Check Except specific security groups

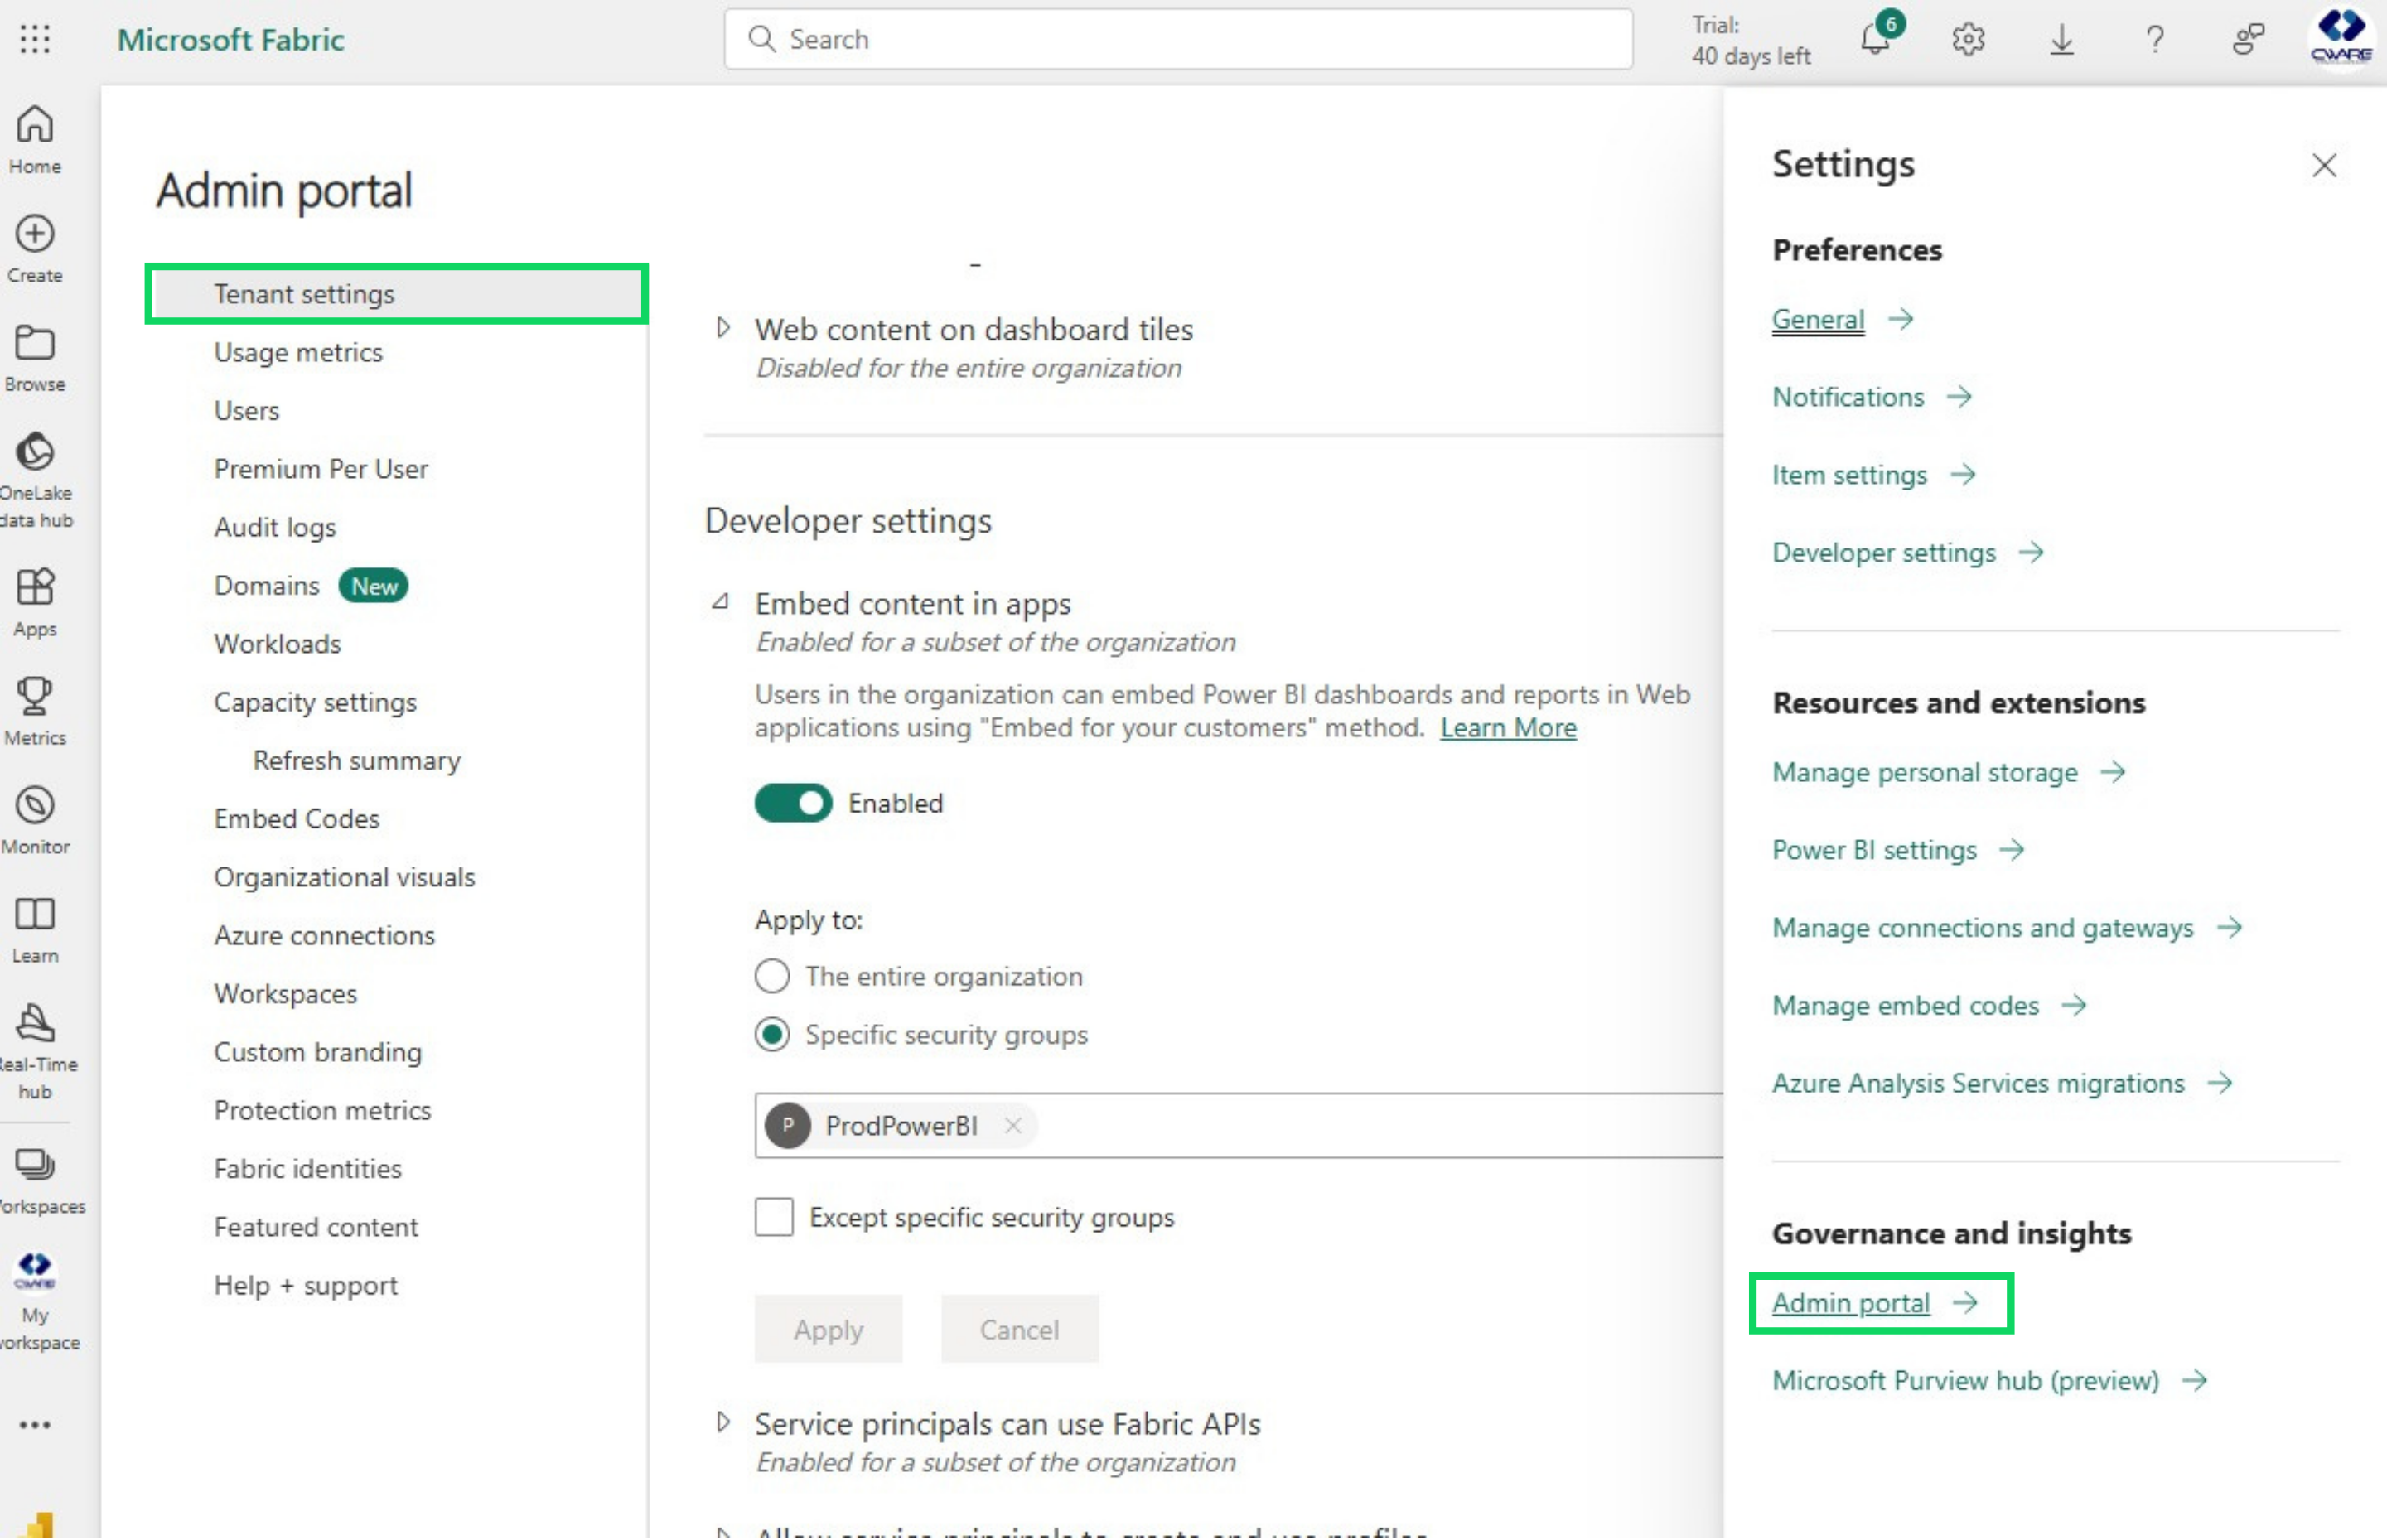click(774, 1217)
